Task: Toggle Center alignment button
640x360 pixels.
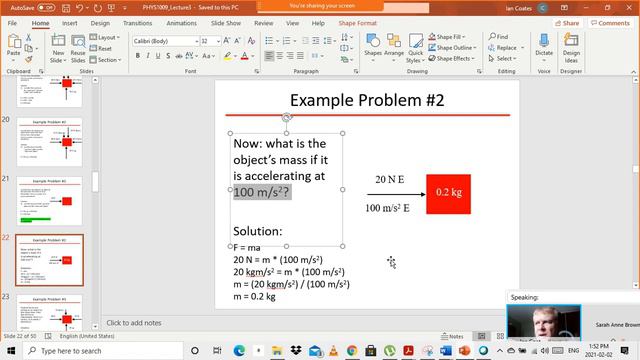Action: (x=280, y=56)
